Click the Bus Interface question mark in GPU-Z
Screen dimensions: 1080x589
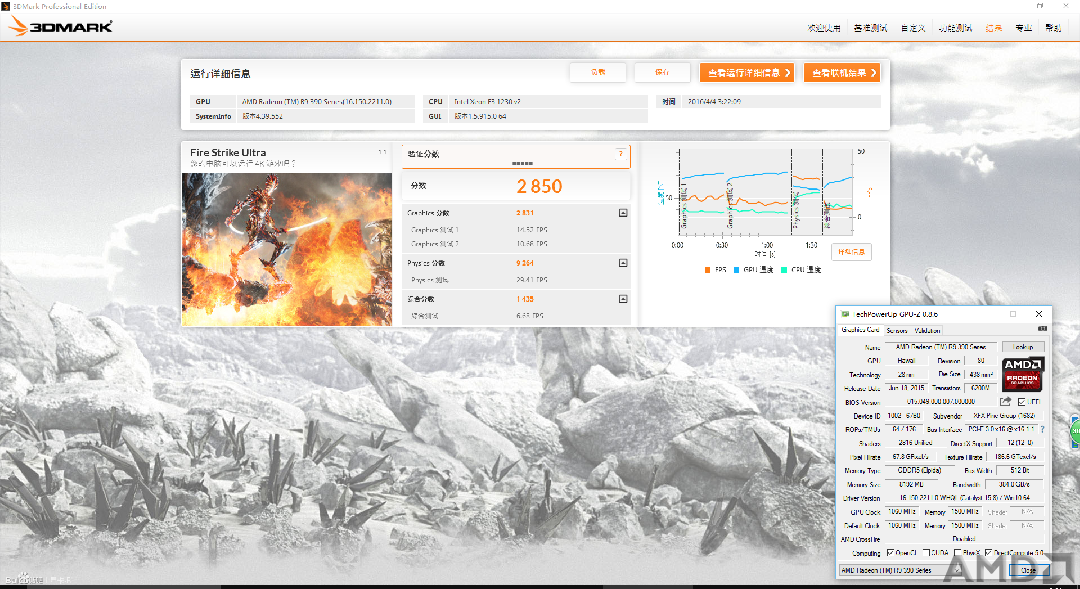1043,429
